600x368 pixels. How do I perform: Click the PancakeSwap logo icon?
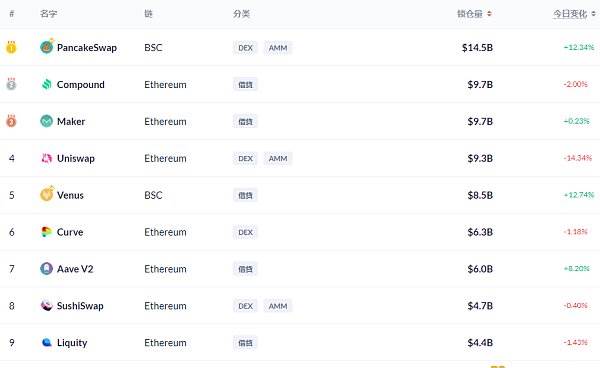(47, 47)
